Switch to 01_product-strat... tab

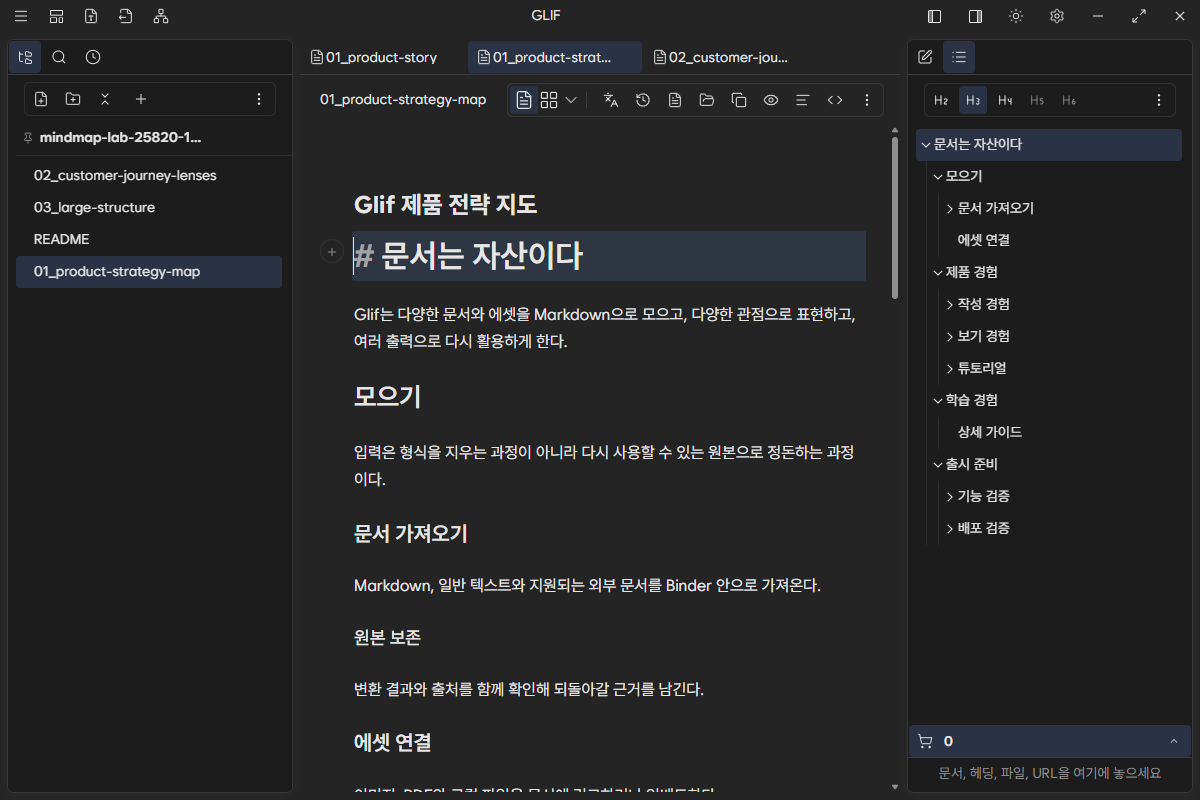[555, 57]
